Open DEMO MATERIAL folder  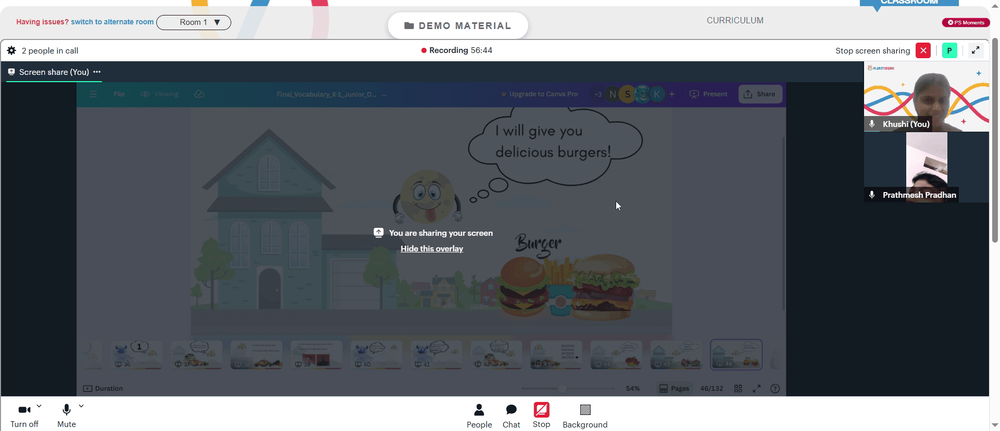coord(458,26)
